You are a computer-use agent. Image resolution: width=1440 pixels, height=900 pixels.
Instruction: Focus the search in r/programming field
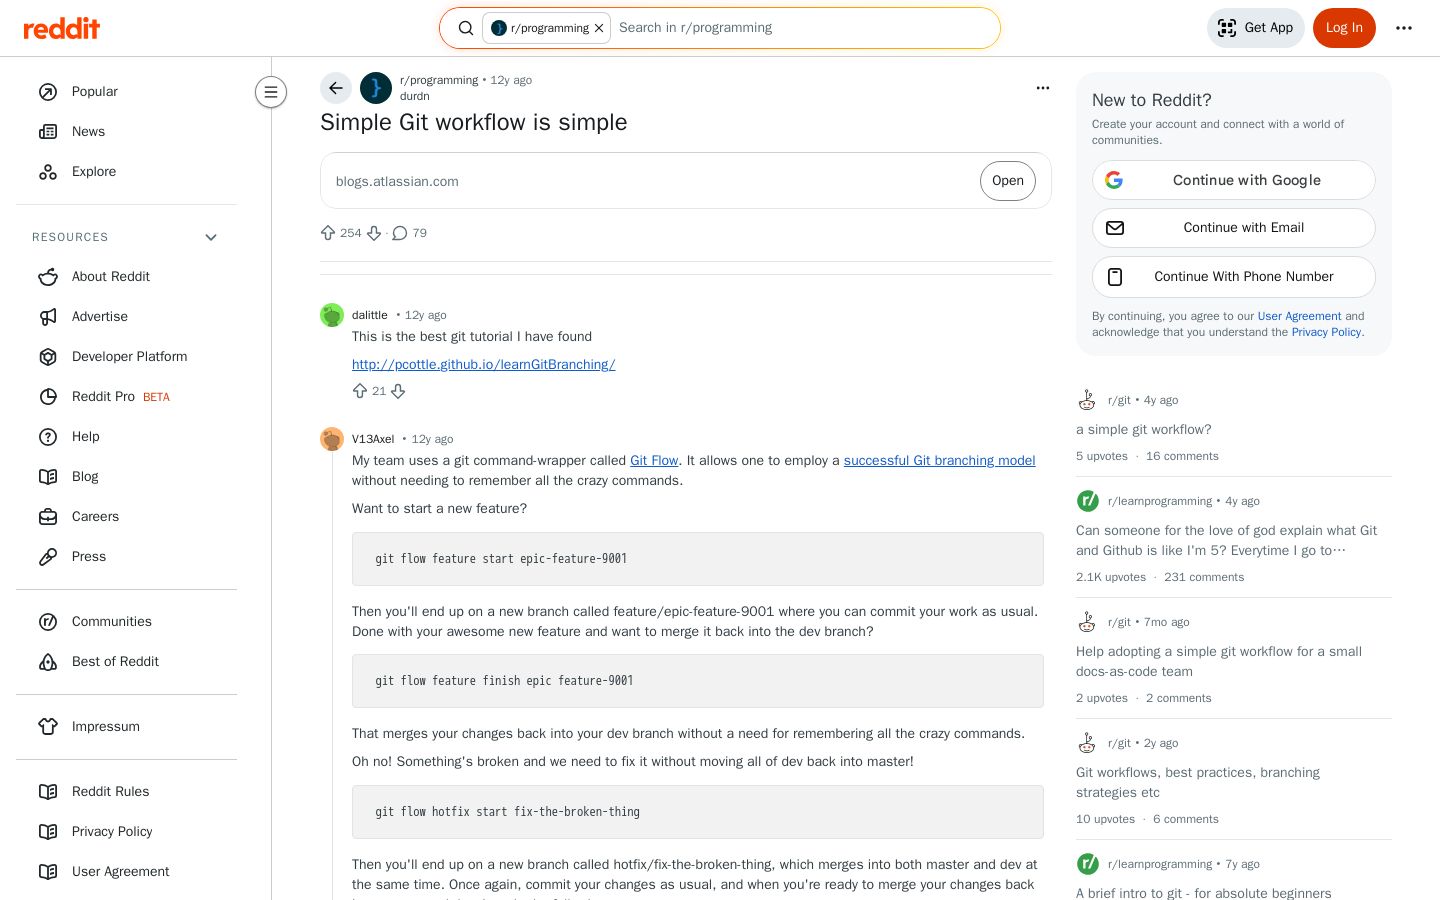(800, 28)
